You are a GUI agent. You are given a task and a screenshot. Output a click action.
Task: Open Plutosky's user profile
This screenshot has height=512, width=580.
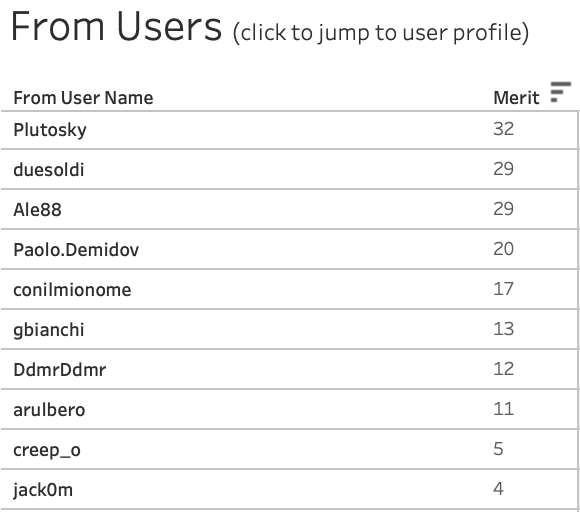[x=50, y=130]
